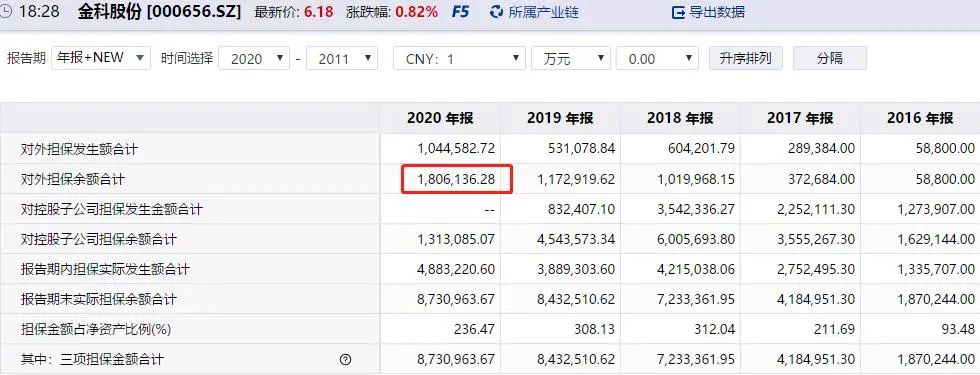Click the latest price value 6.18
This screenshot has height=375, width=980.
[319, 12]
